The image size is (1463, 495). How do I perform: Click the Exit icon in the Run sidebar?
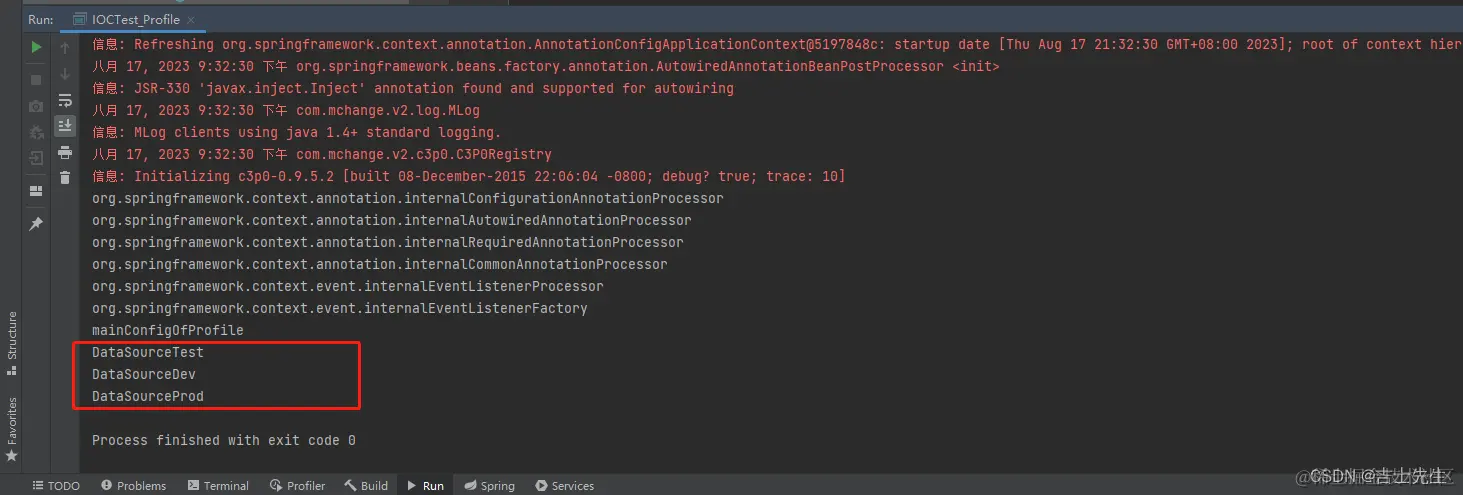(x=36, y=158)
